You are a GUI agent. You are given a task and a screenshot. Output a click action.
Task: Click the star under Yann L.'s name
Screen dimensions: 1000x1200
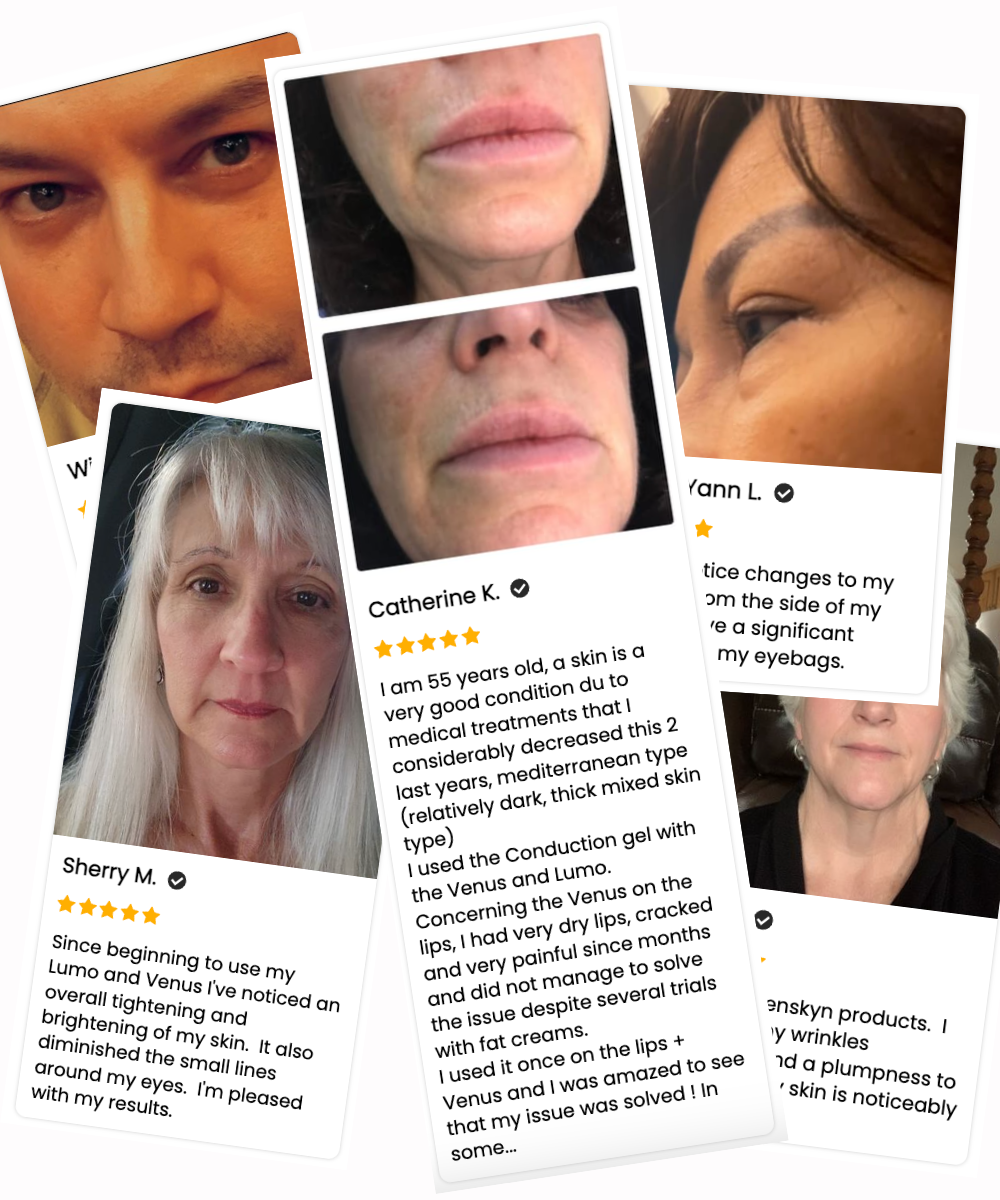tap(703, 528)
